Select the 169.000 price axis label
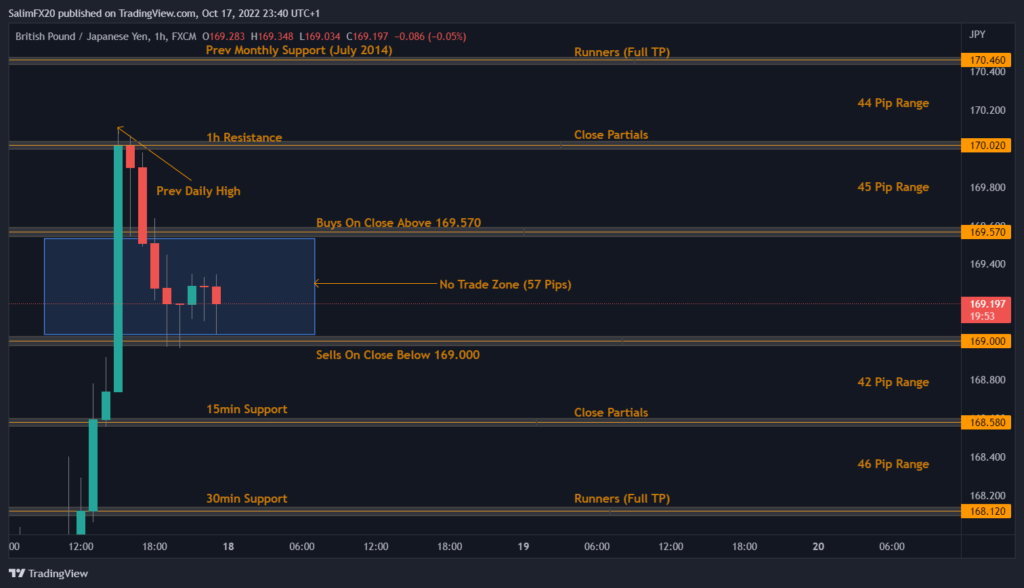 coord(988,341)
